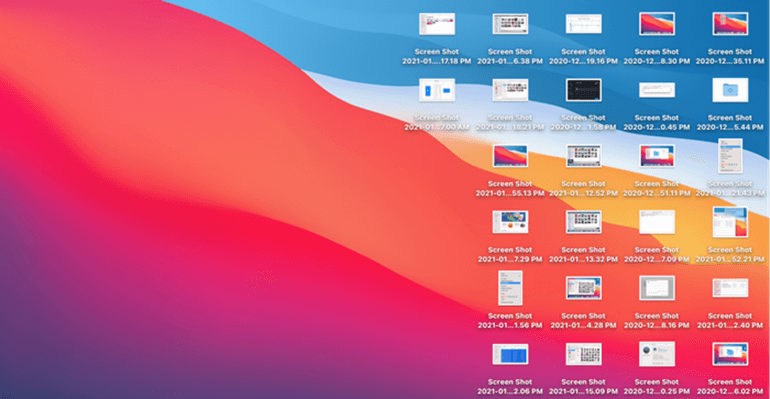The height and width of the screenshot is (399, 770).
Task: Select the Screen Shot 2020-12...7.09 PM file icon
Action: [x=657, y=222]
